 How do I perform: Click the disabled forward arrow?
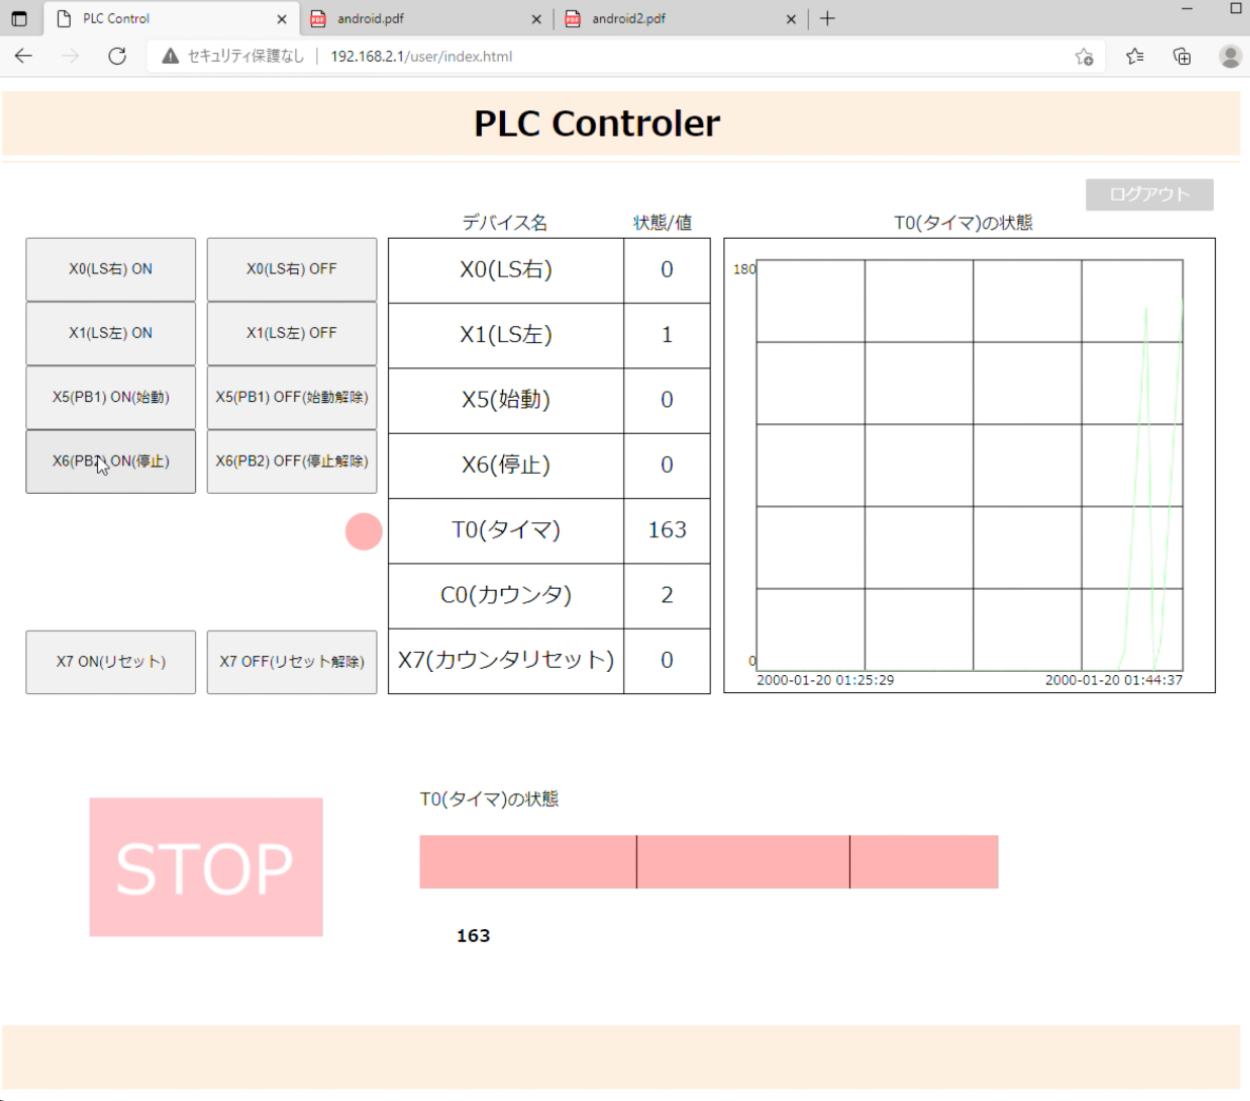pos(70,56)
